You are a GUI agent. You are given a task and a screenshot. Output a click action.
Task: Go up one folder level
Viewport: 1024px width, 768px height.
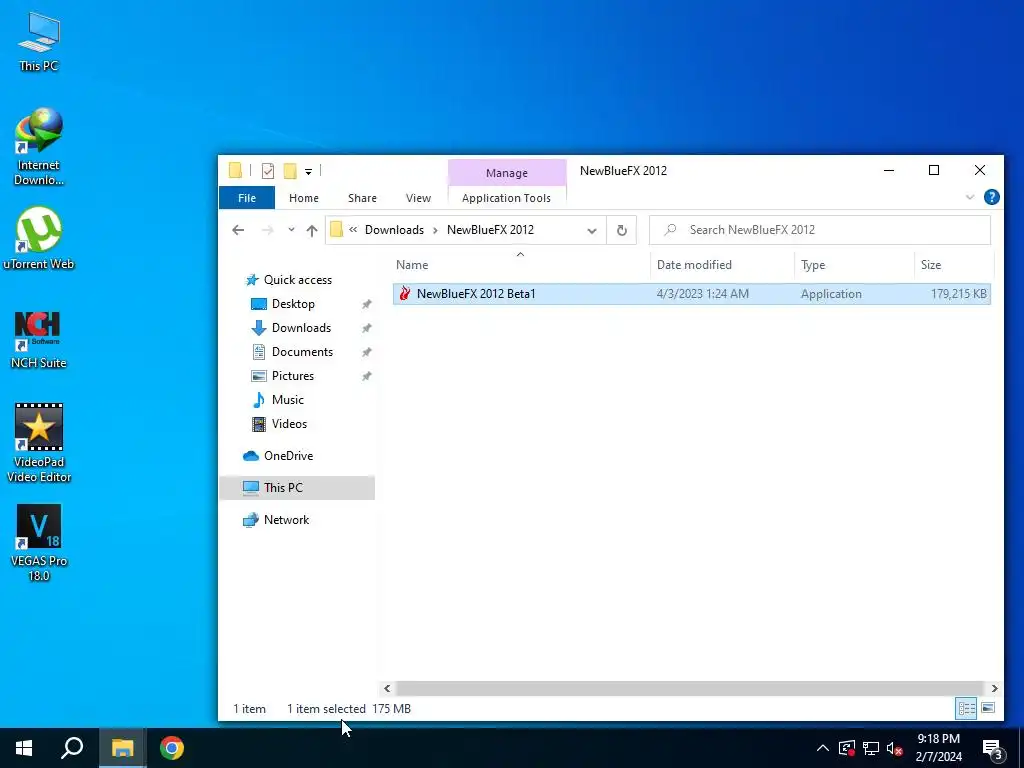pyautogui.click(x=312, y=230)
